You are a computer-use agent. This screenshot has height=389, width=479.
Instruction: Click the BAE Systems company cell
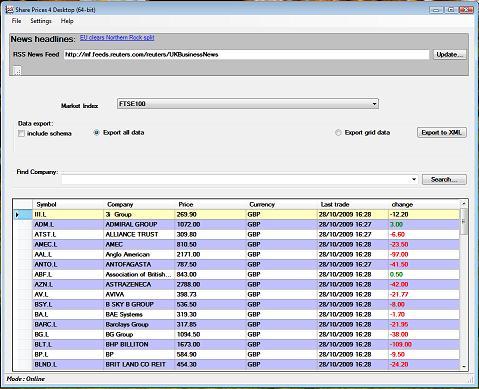[x=139, y=315]
